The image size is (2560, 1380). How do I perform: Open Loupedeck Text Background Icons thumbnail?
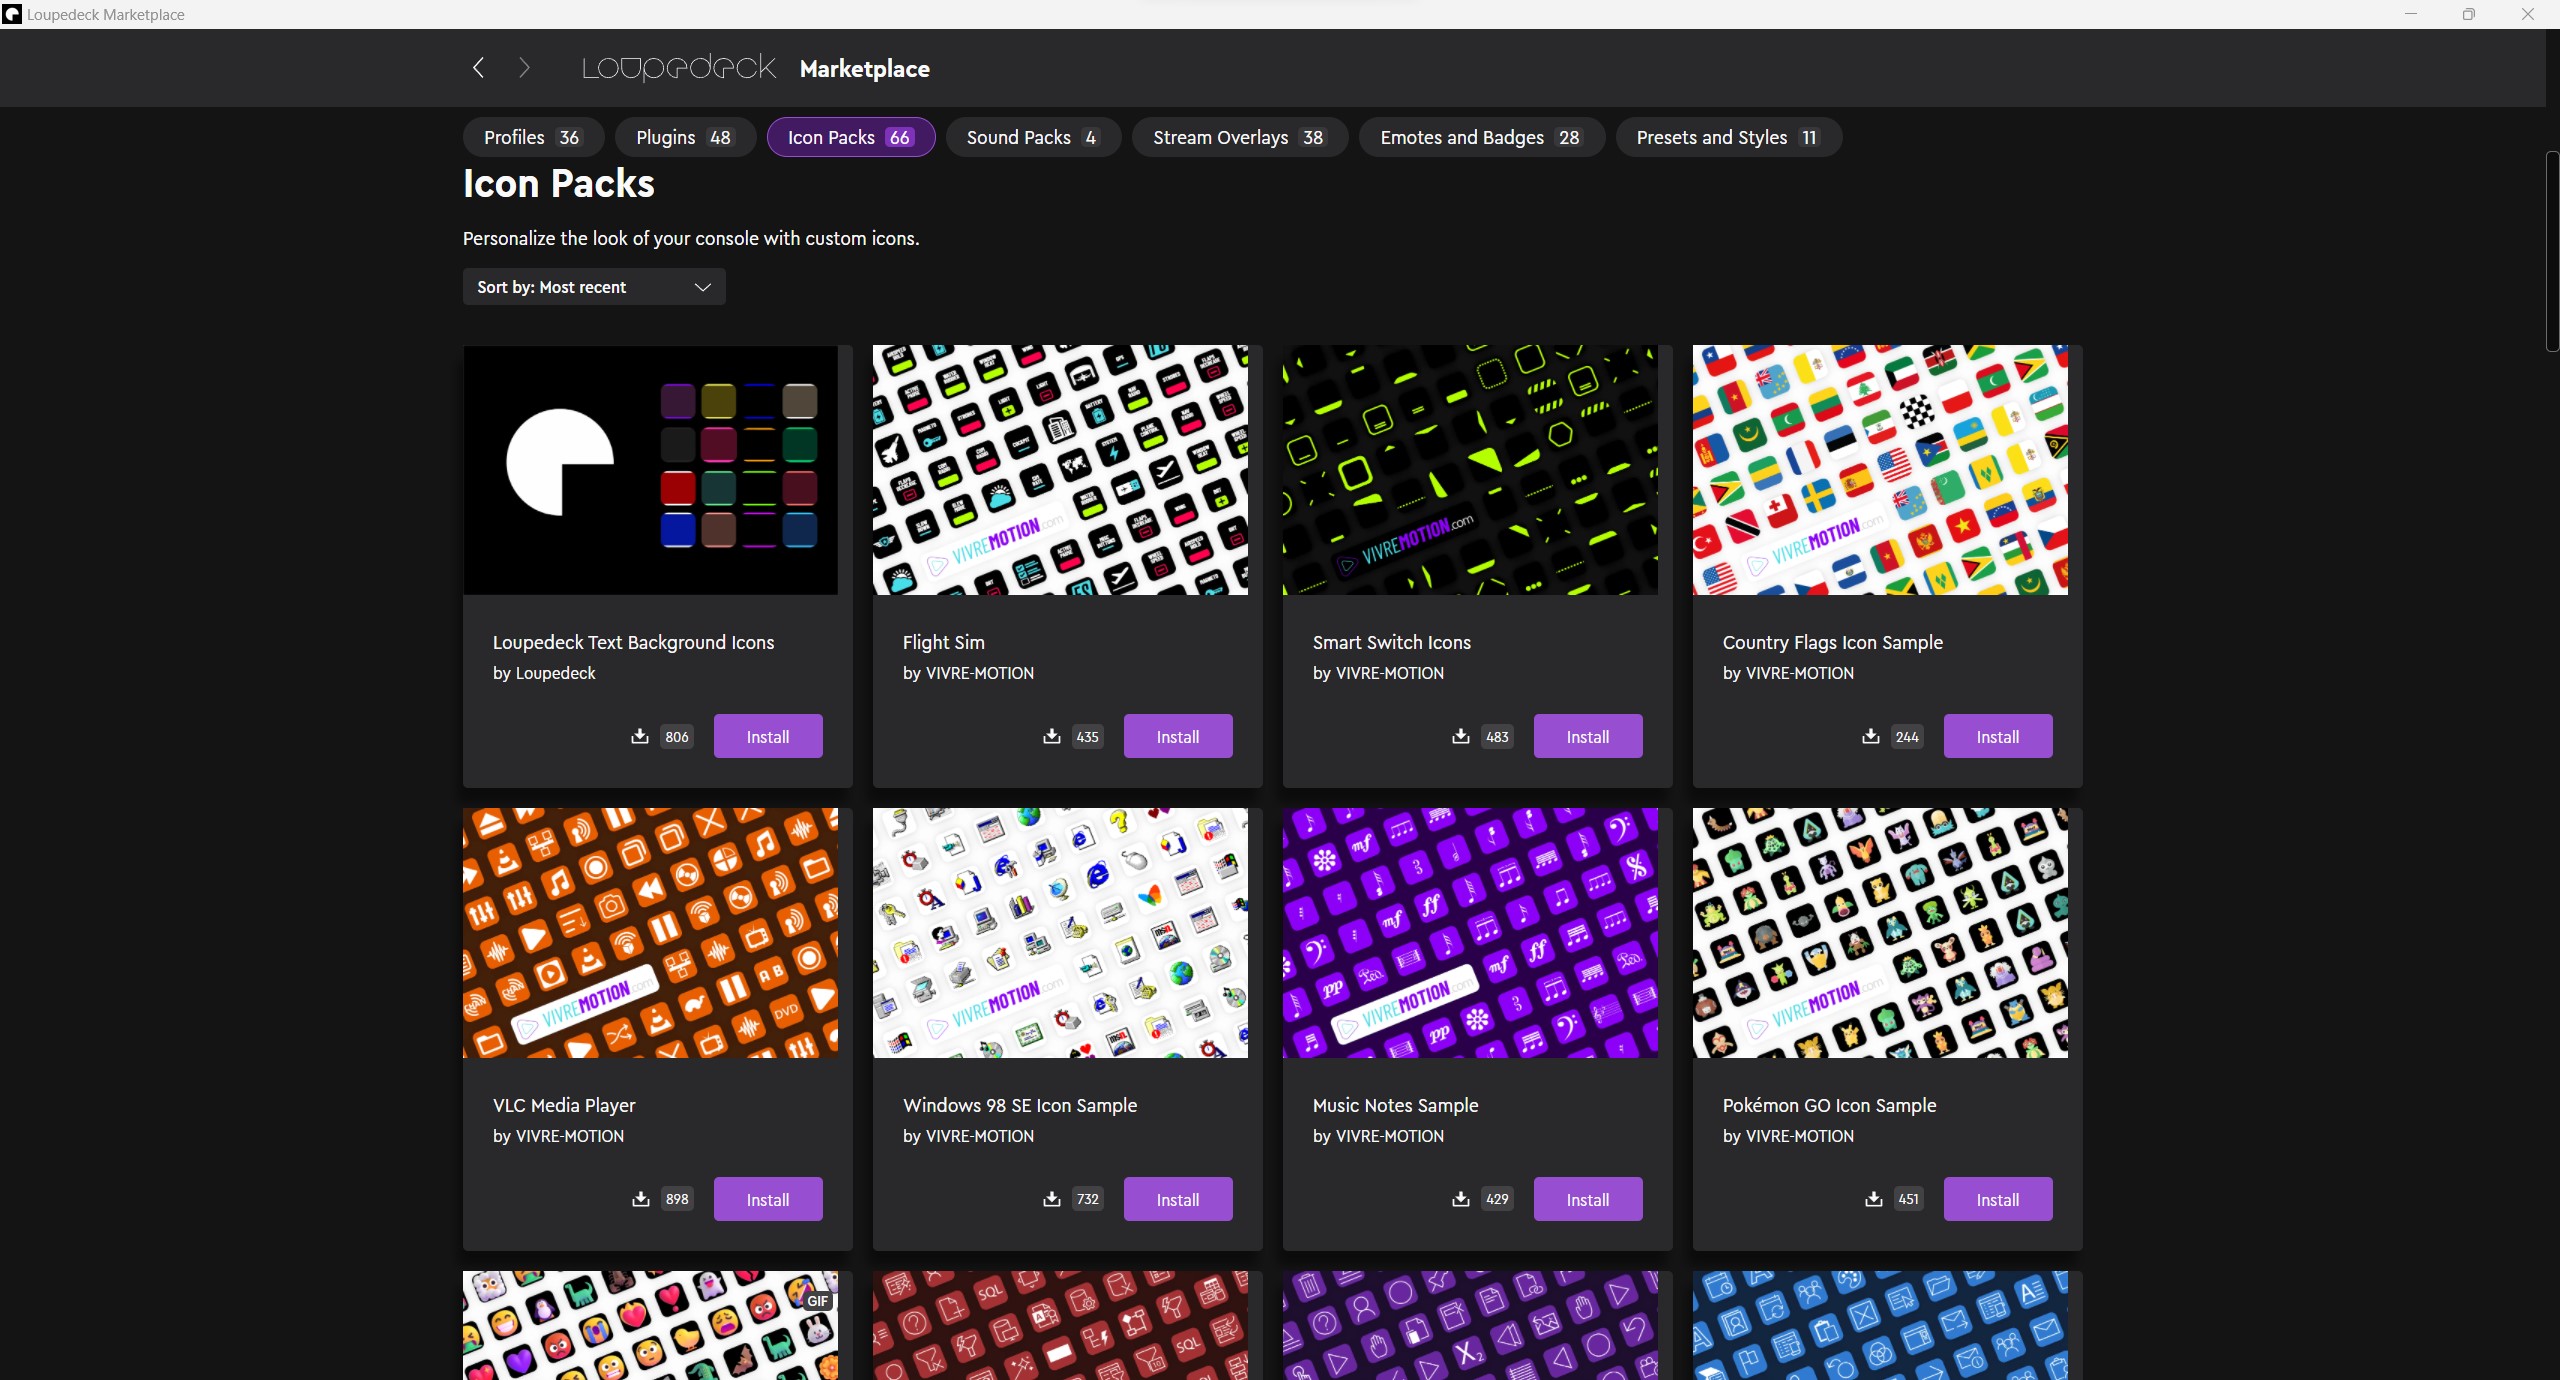click(650, 470)
